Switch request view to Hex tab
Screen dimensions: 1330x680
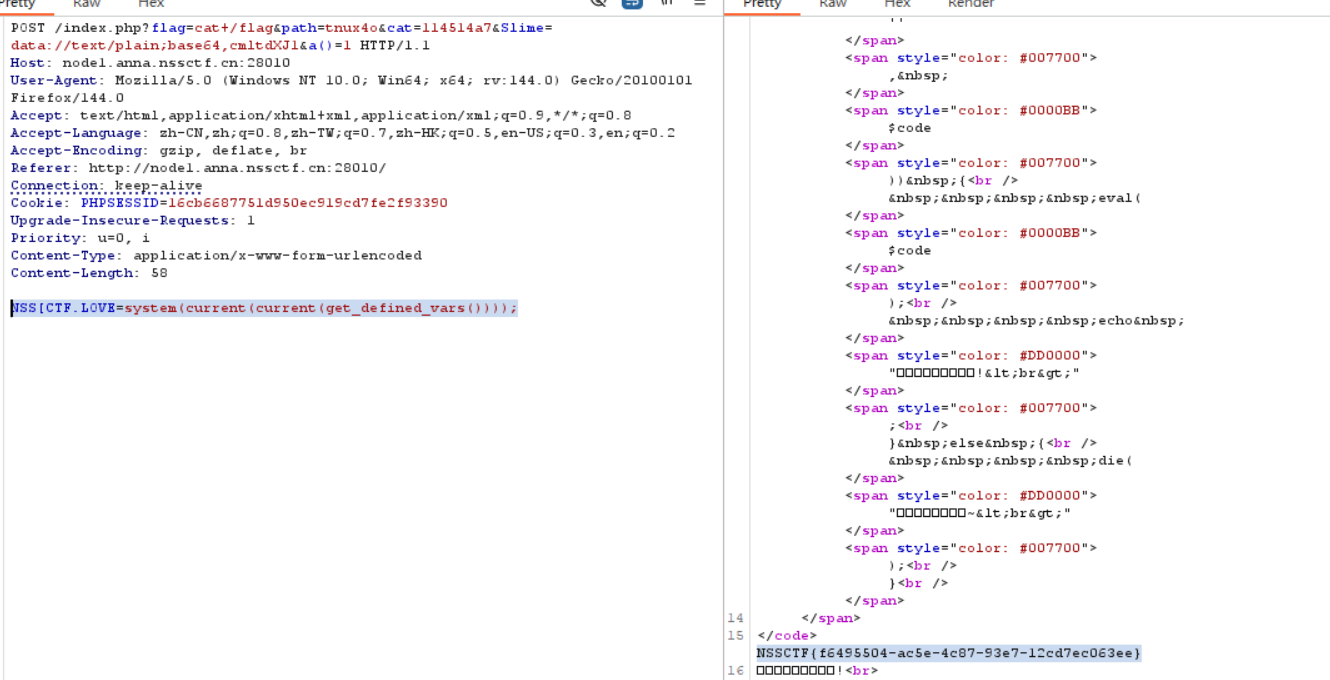(x=151, y=4)
